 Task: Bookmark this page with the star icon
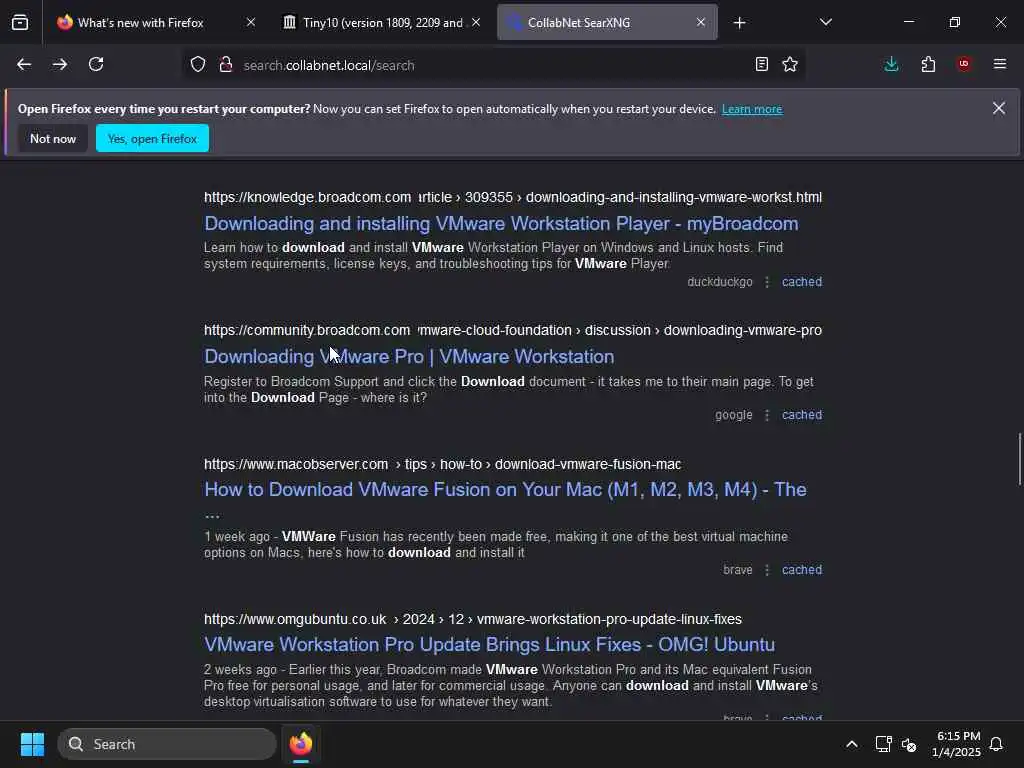pyautogui.click(x=790, y=64)
